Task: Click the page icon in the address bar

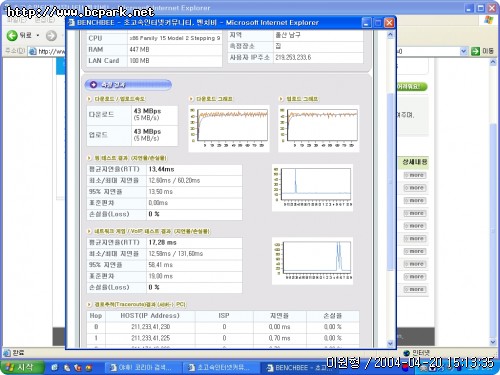Action: (x=32, y=51)
